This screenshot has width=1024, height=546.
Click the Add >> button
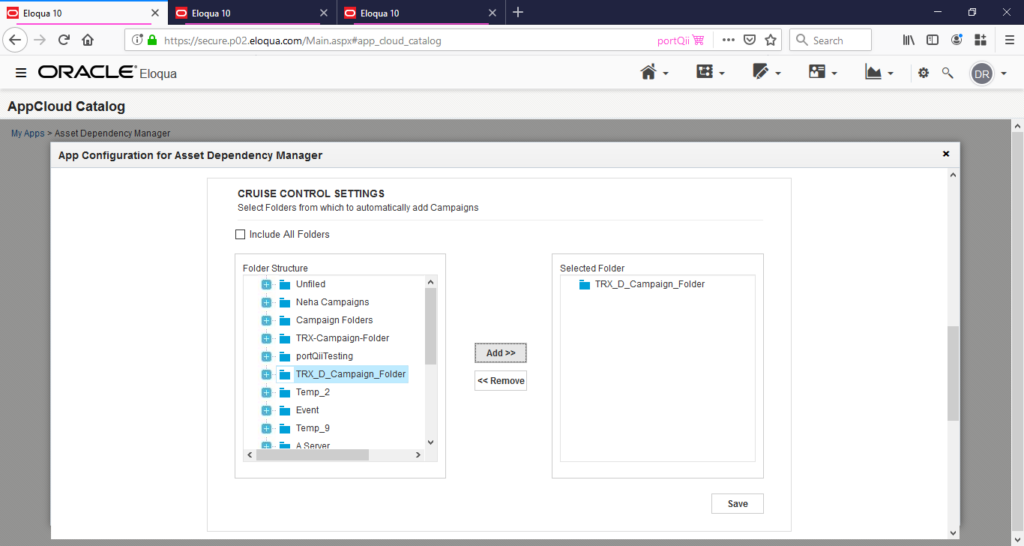[x=500, y=353]
